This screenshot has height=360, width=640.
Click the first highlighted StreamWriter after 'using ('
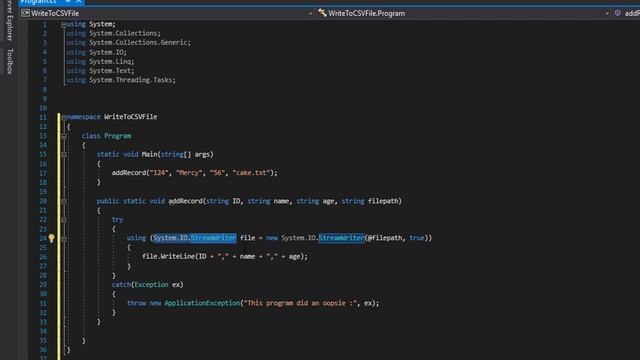click(213, 238)
